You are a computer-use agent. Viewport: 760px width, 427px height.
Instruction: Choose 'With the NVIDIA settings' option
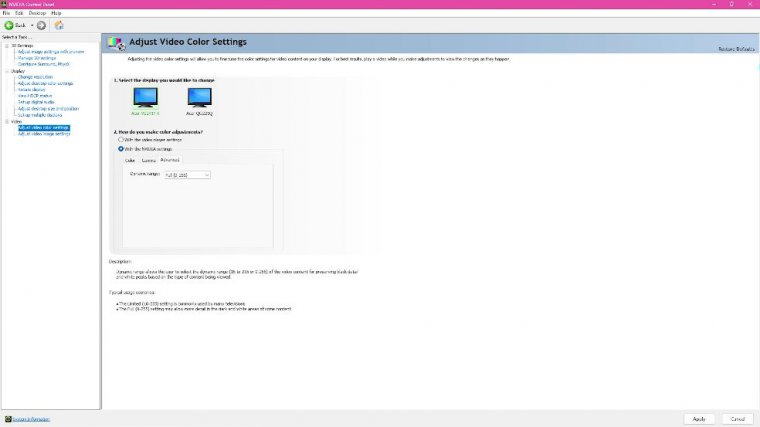[x=122, y=148]
